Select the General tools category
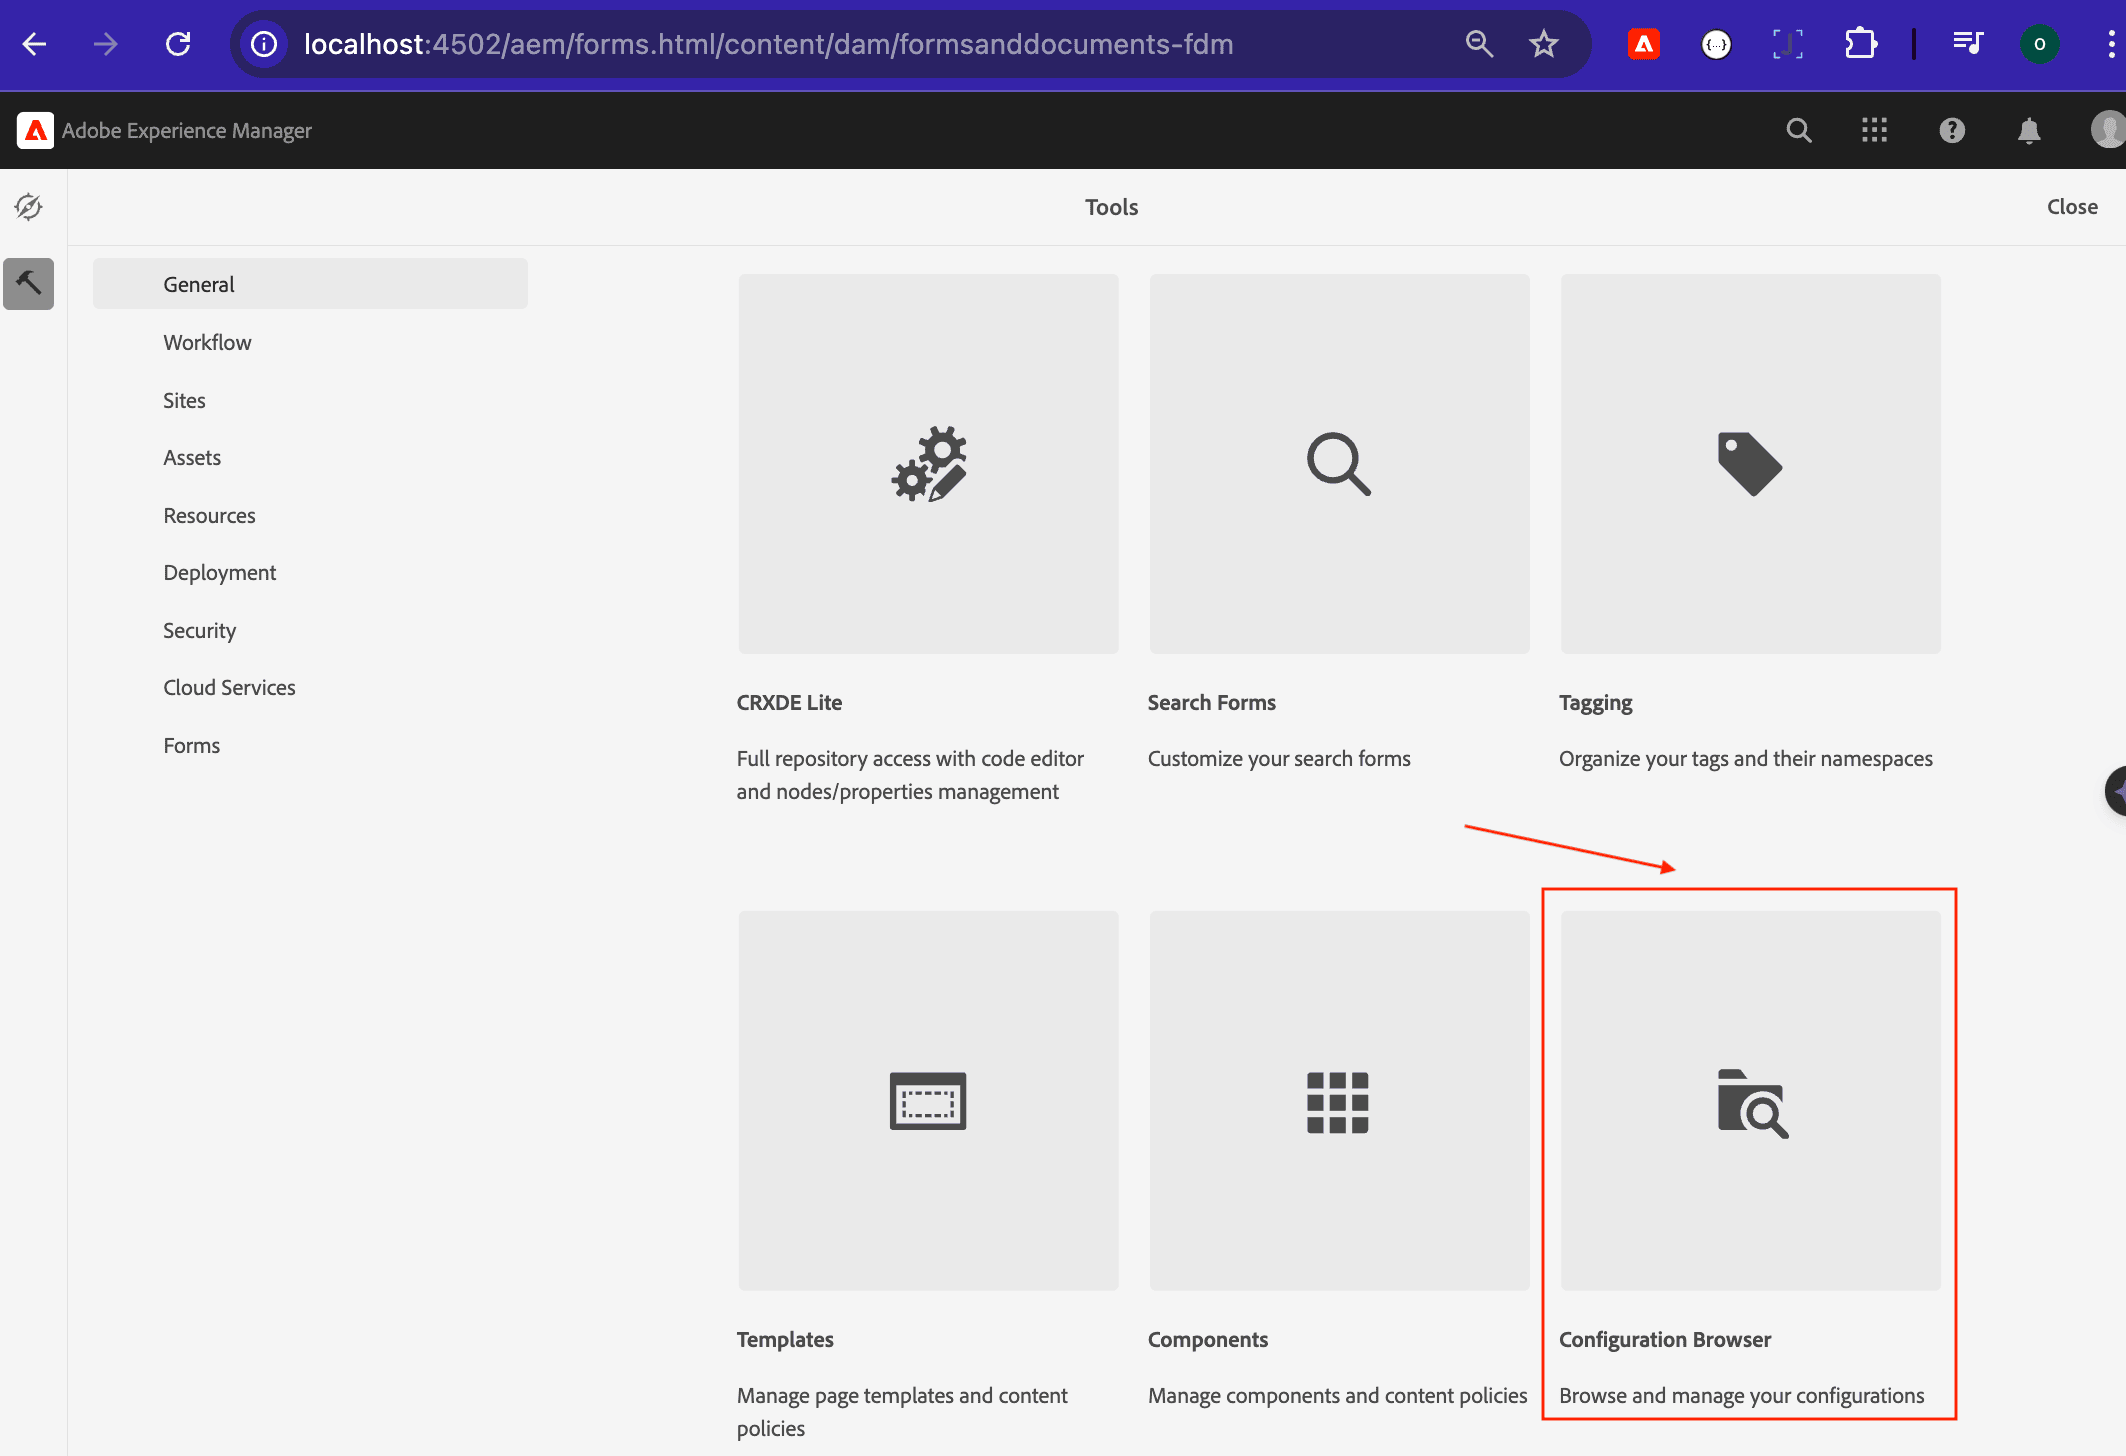2126x1456 pixels. point(310,284)
